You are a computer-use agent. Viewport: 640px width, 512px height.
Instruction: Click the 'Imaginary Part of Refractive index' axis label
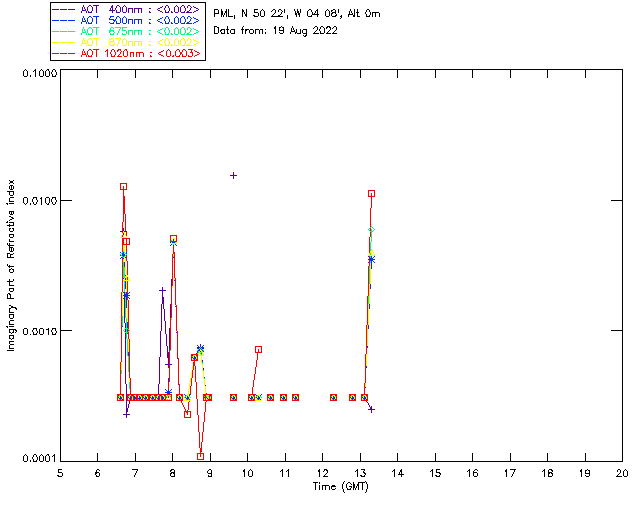(x=11, y=265)
